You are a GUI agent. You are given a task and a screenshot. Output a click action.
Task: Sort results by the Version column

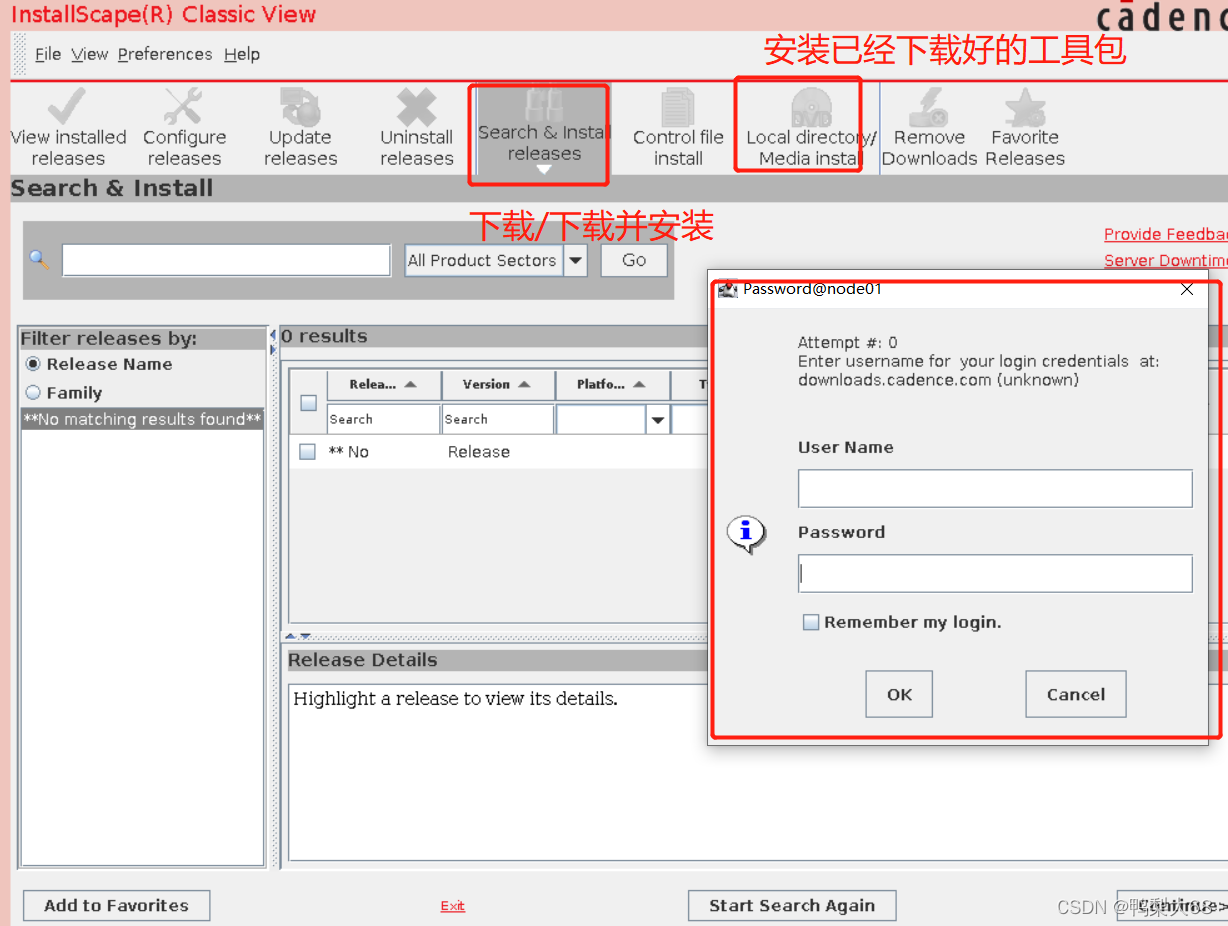pos(497,384)
